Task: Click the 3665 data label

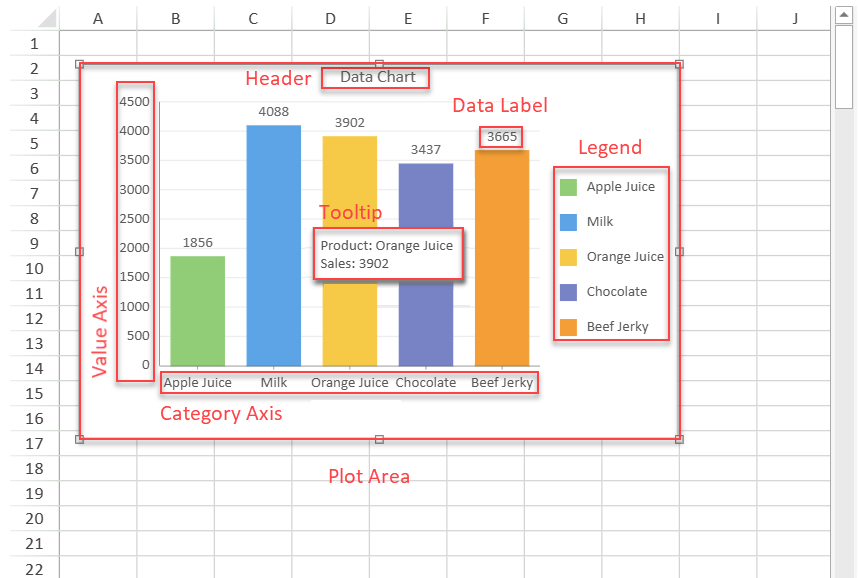Action: tap(502, 137)
